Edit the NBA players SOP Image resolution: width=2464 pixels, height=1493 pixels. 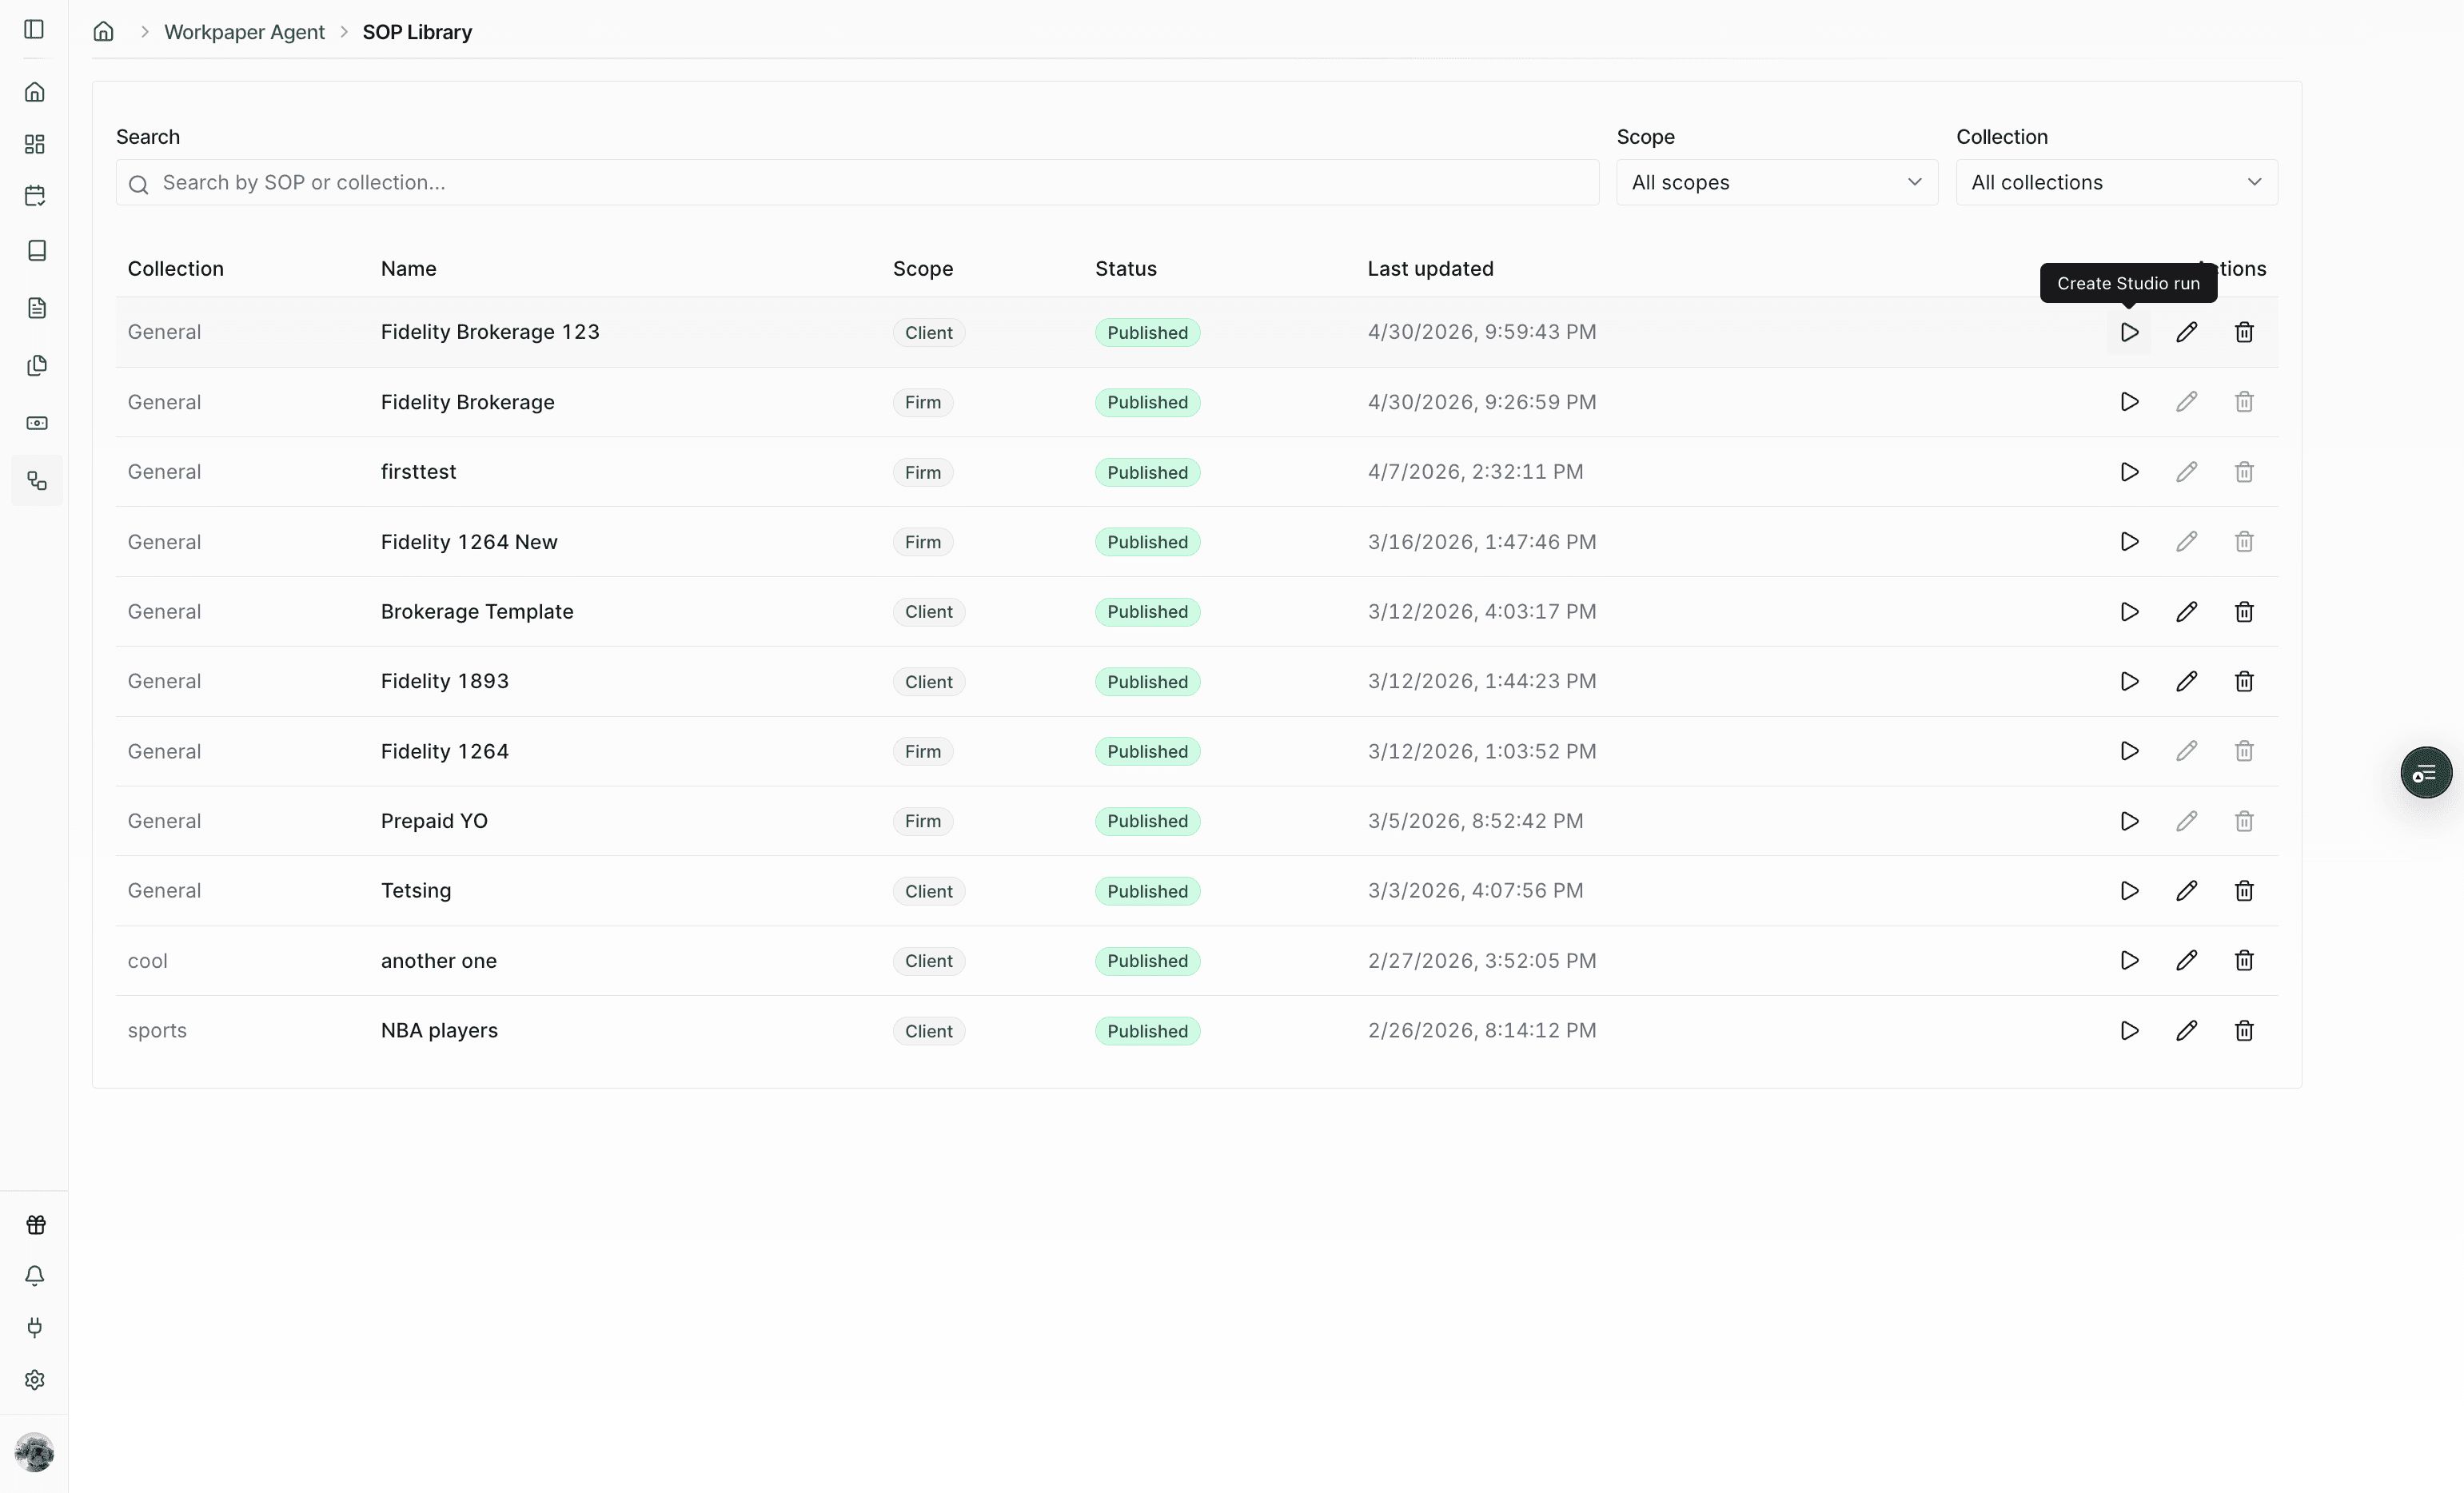(x=2187, y=1031)
